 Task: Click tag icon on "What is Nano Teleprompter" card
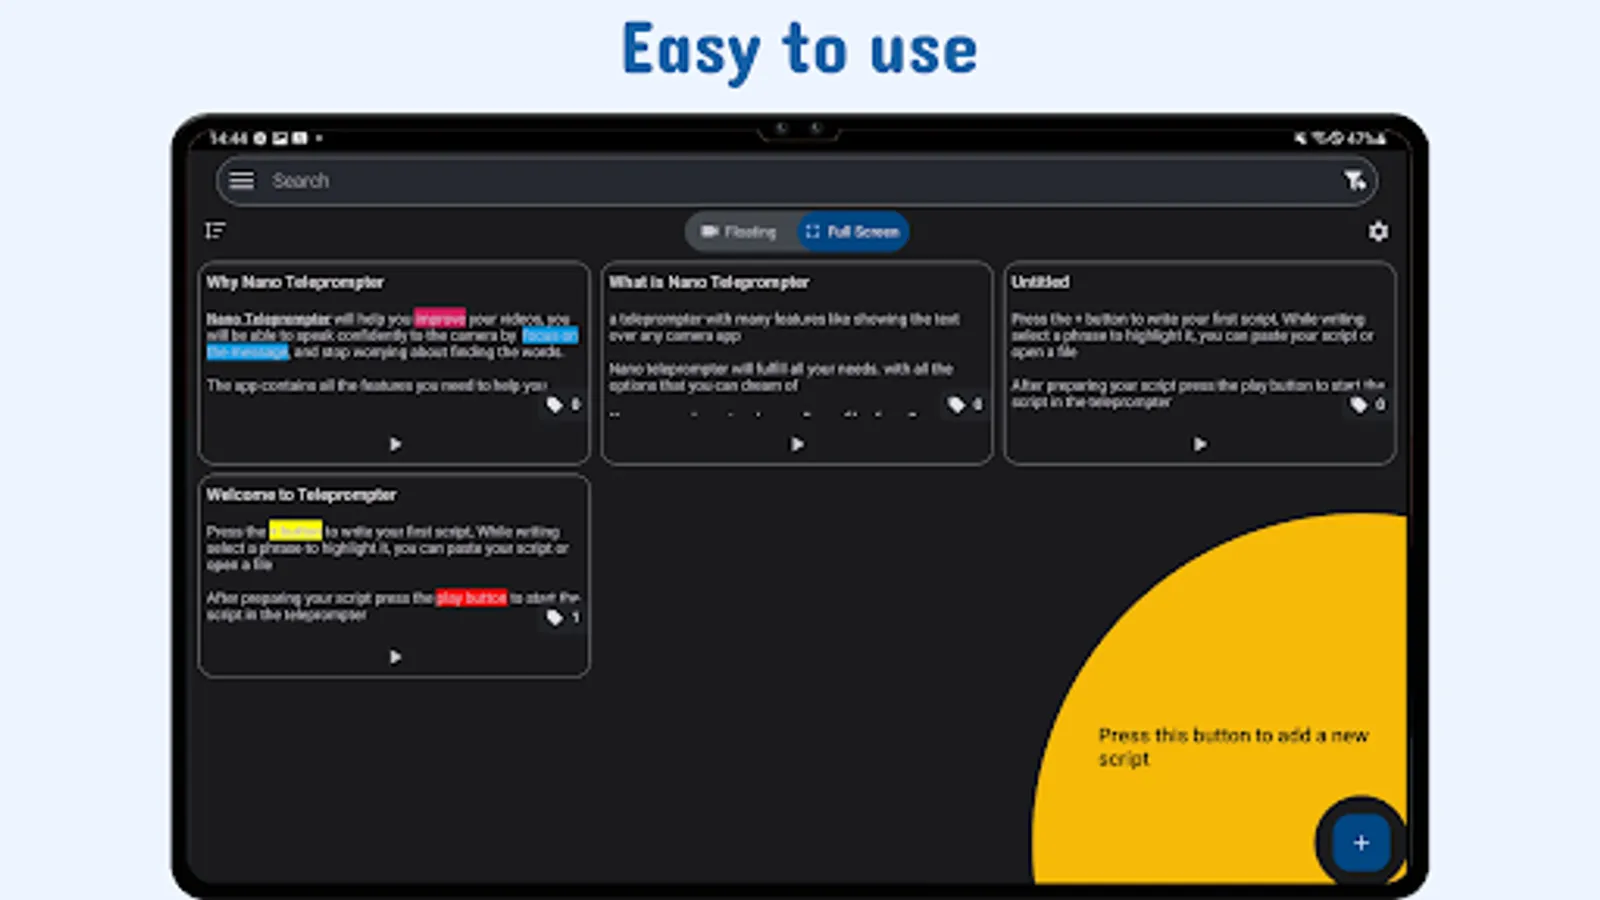(x=957, y=405)
